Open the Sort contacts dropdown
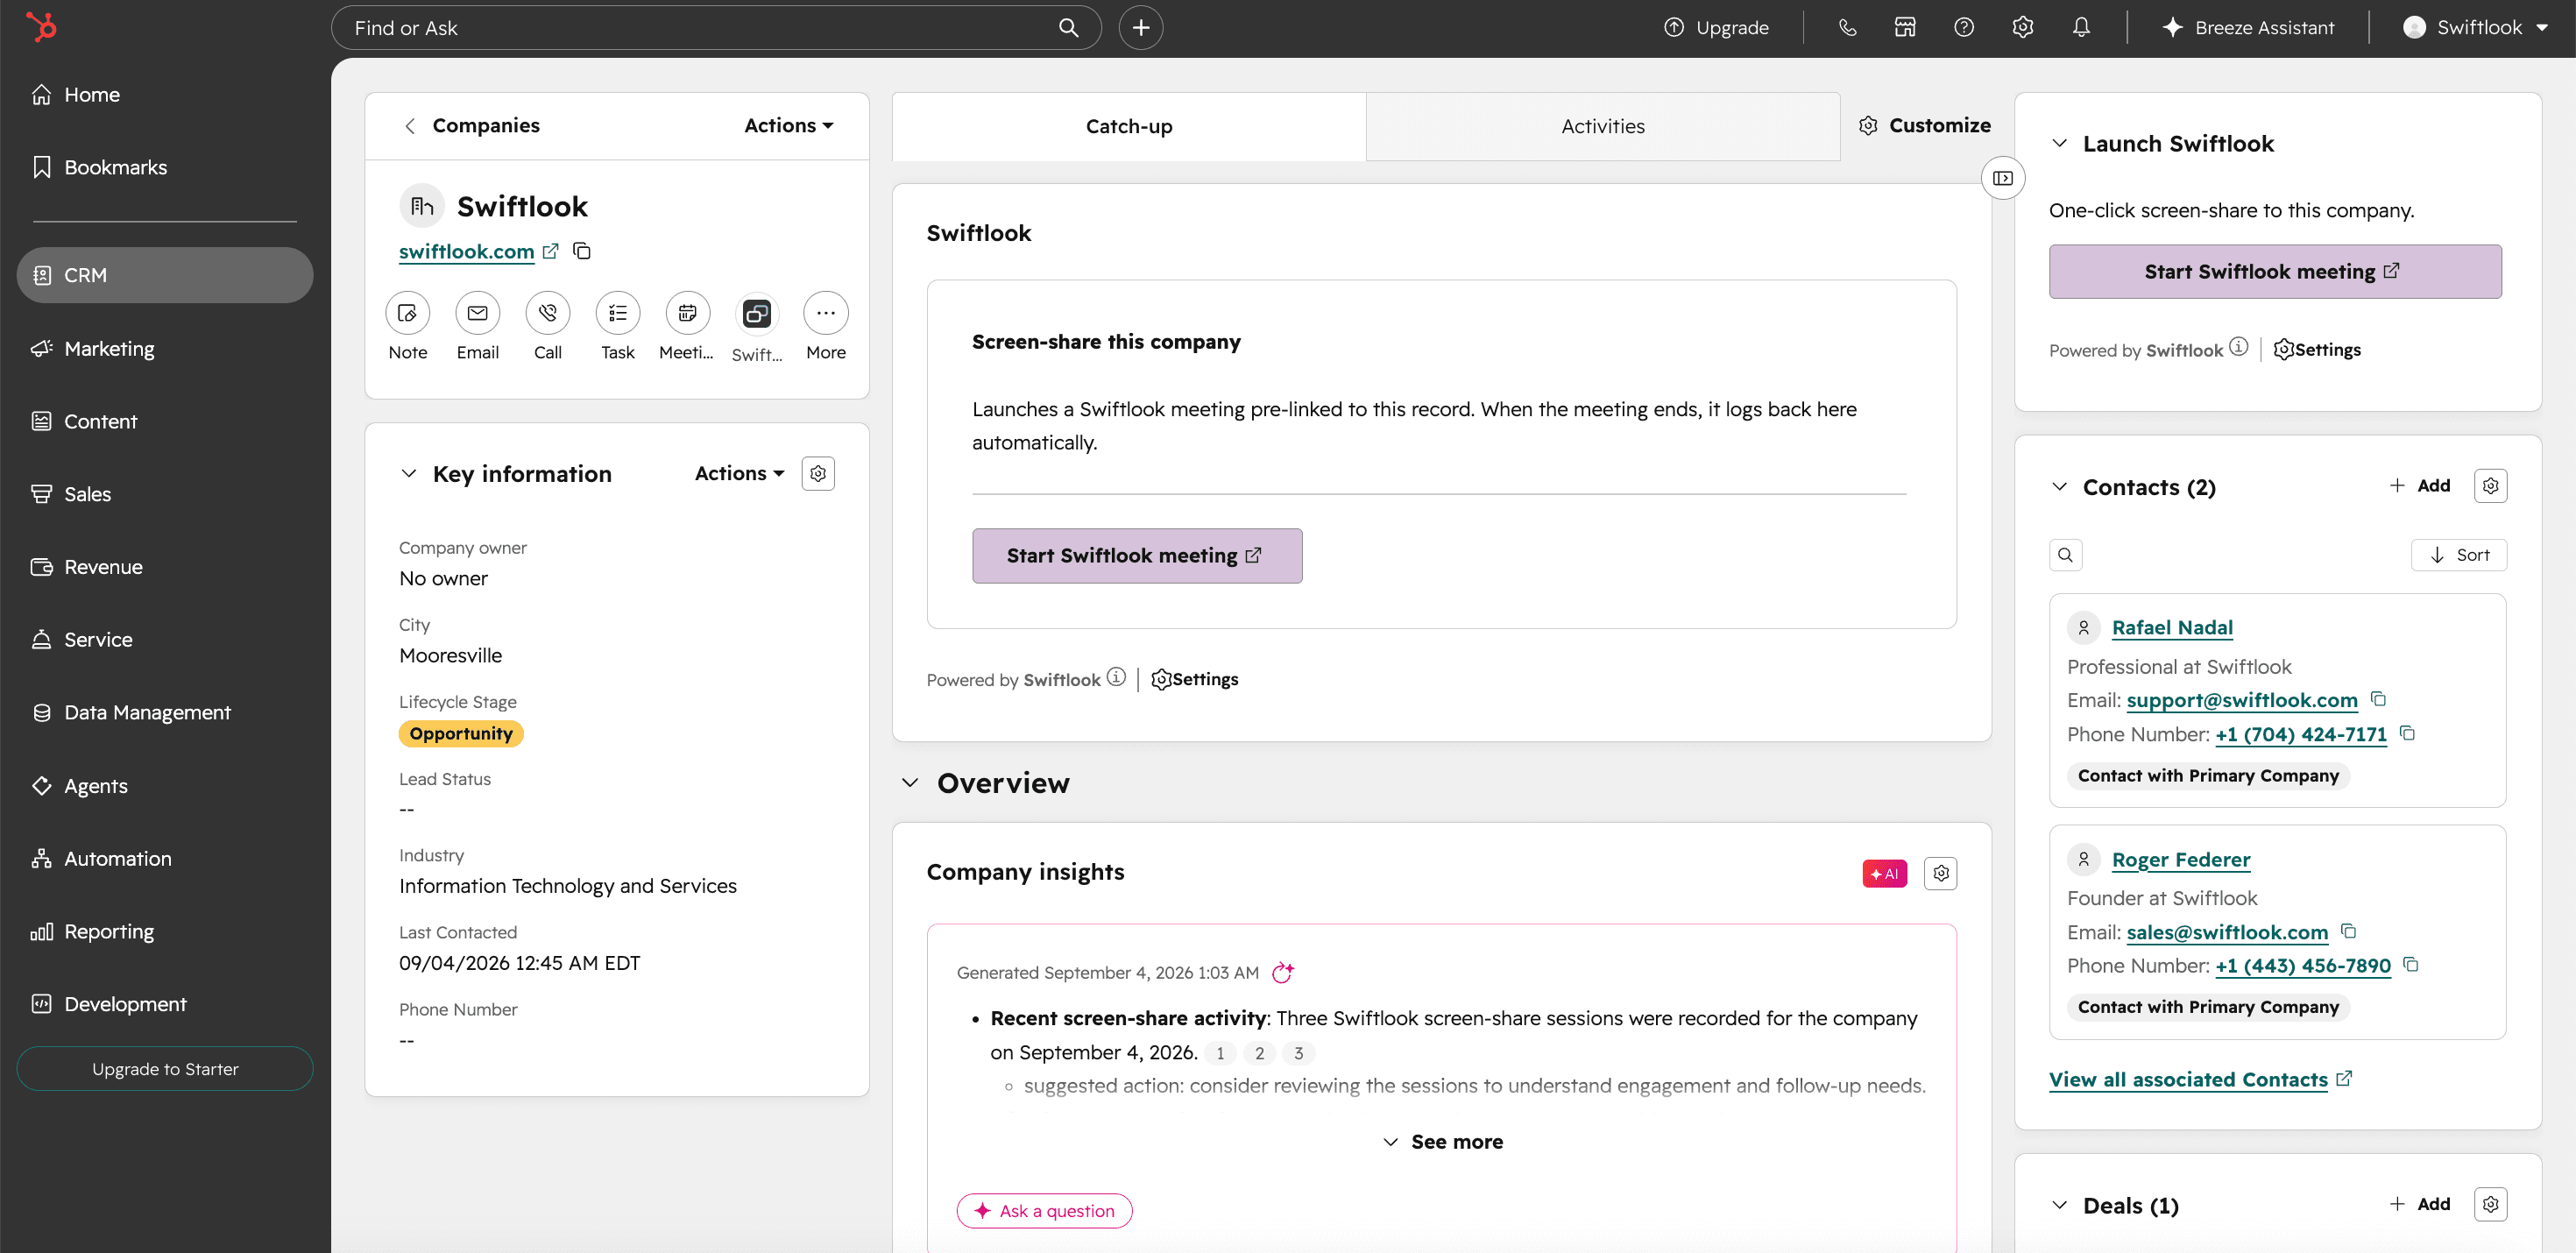 (x=2459, y=555)
